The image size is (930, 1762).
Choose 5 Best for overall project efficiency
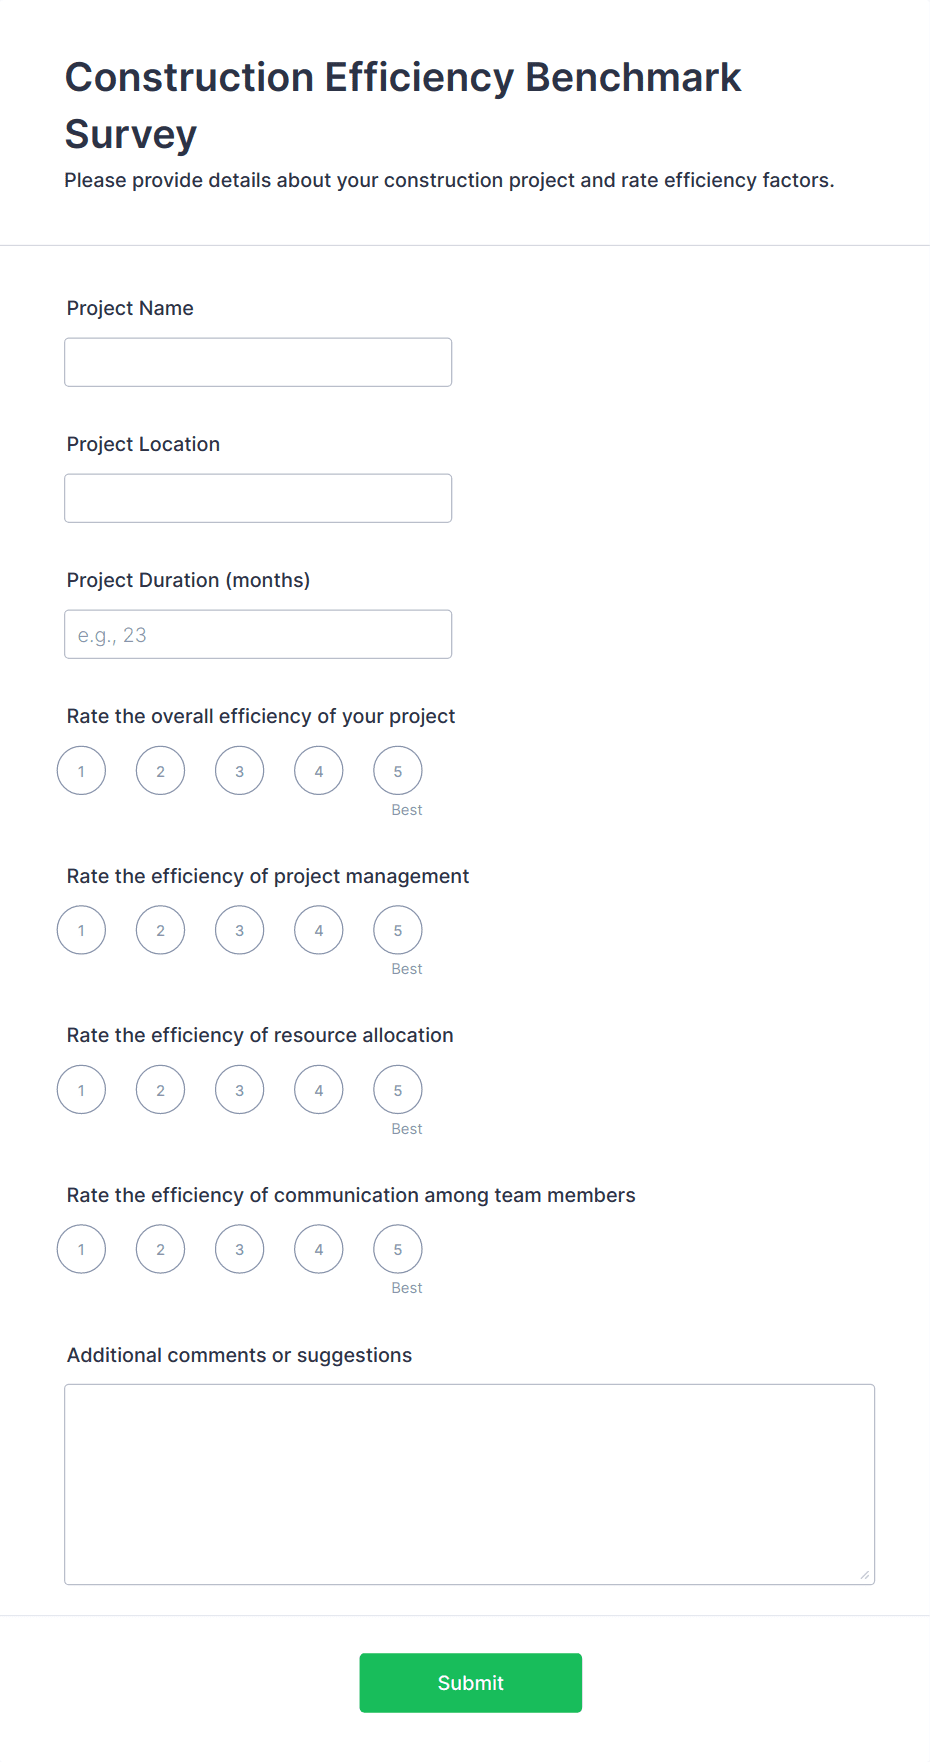(397, 771)
